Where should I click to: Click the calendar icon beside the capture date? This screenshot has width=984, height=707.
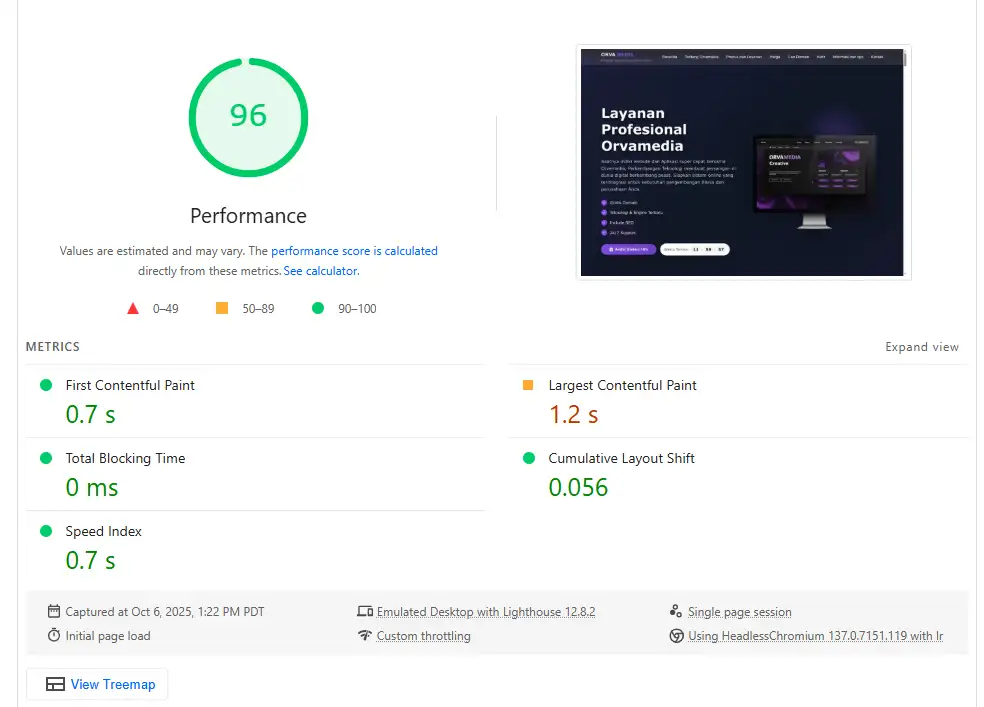tap(53, 610)
